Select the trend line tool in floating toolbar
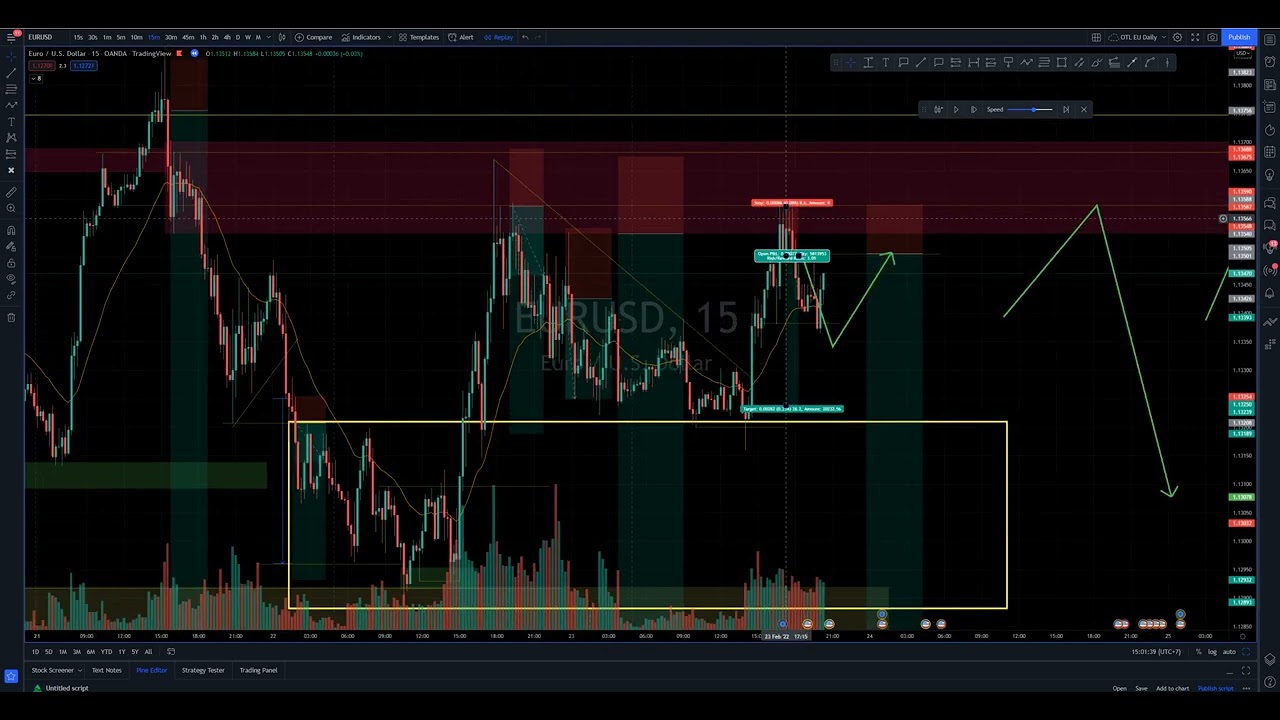 920,62
